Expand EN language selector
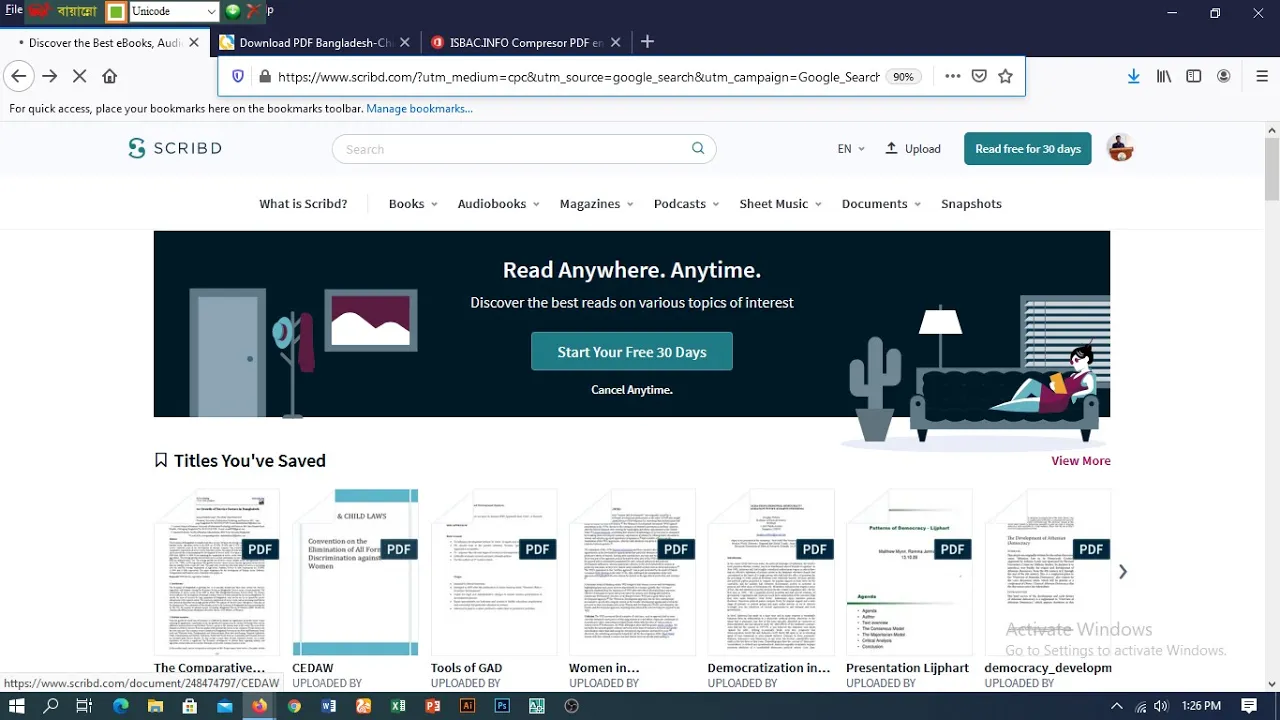 pyautogui.click(x=851, y=149)
